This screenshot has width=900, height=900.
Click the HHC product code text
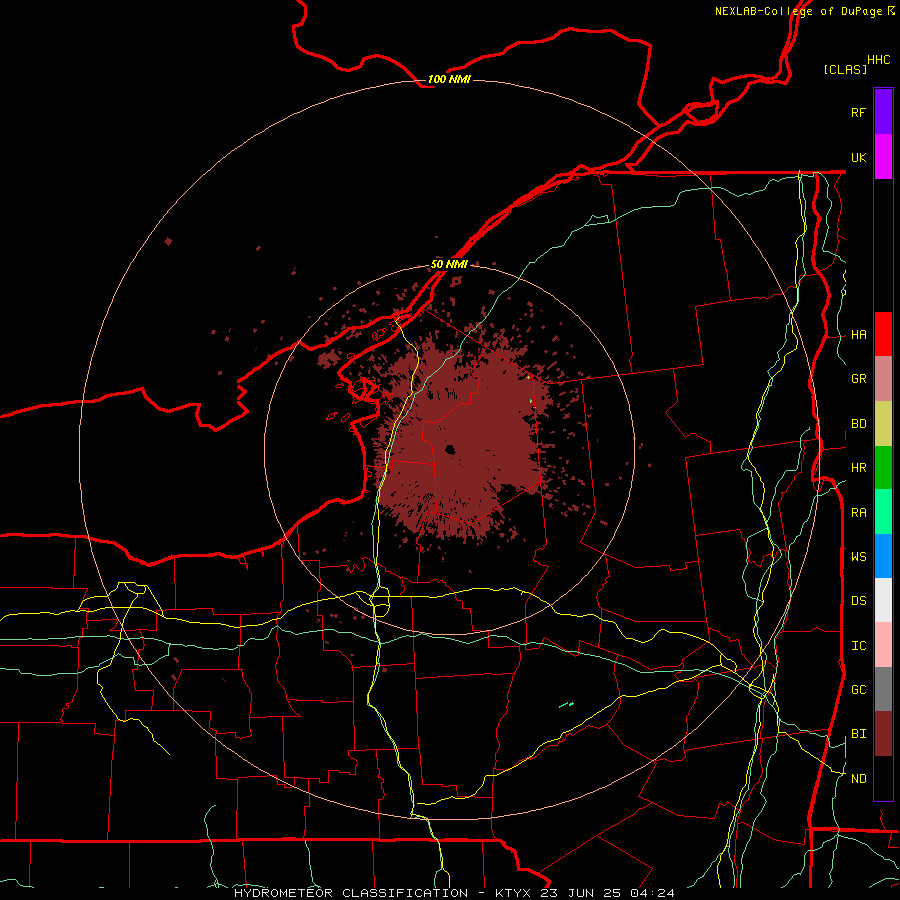point(879,60)
